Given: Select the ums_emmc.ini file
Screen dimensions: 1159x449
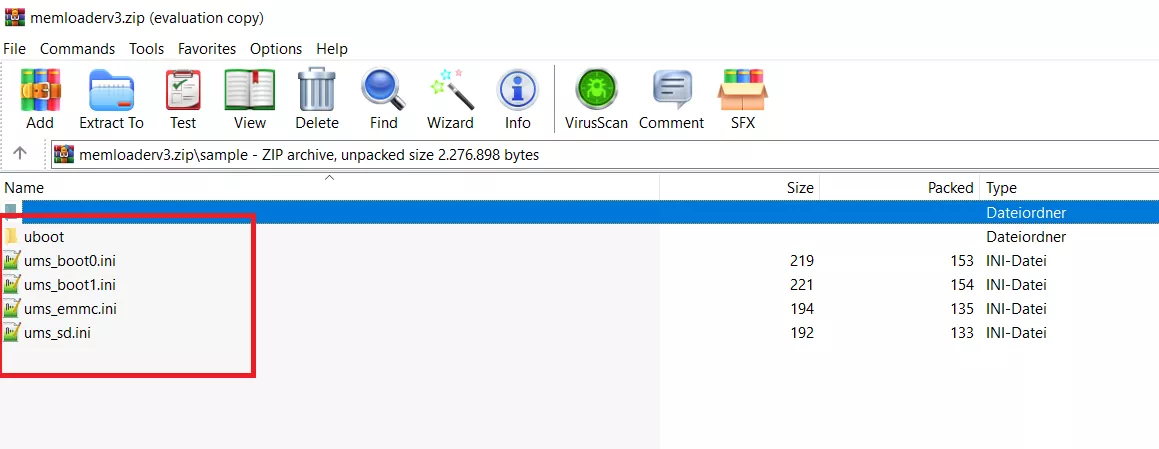Looking at the screenshot, I should tap(69, 309).
